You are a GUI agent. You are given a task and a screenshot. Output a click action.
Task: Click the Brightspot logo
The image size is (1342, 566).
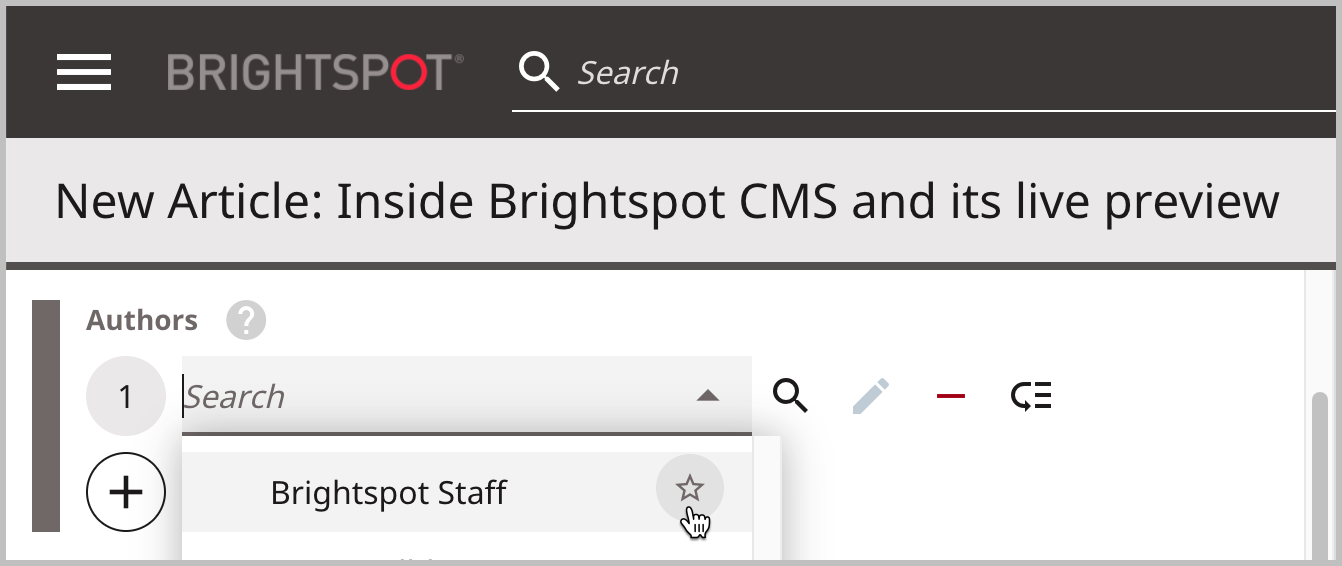(x=315, y=72)
